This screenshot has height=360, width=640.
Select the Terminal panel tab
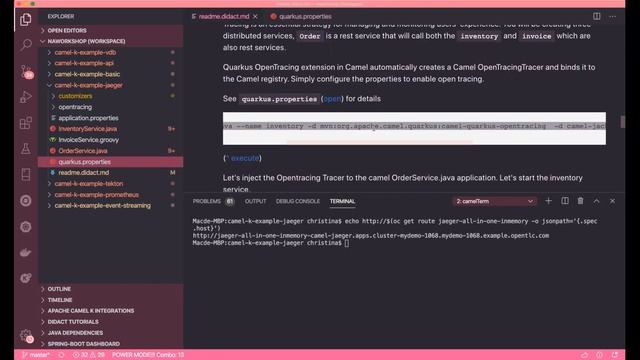pos(342,201)
